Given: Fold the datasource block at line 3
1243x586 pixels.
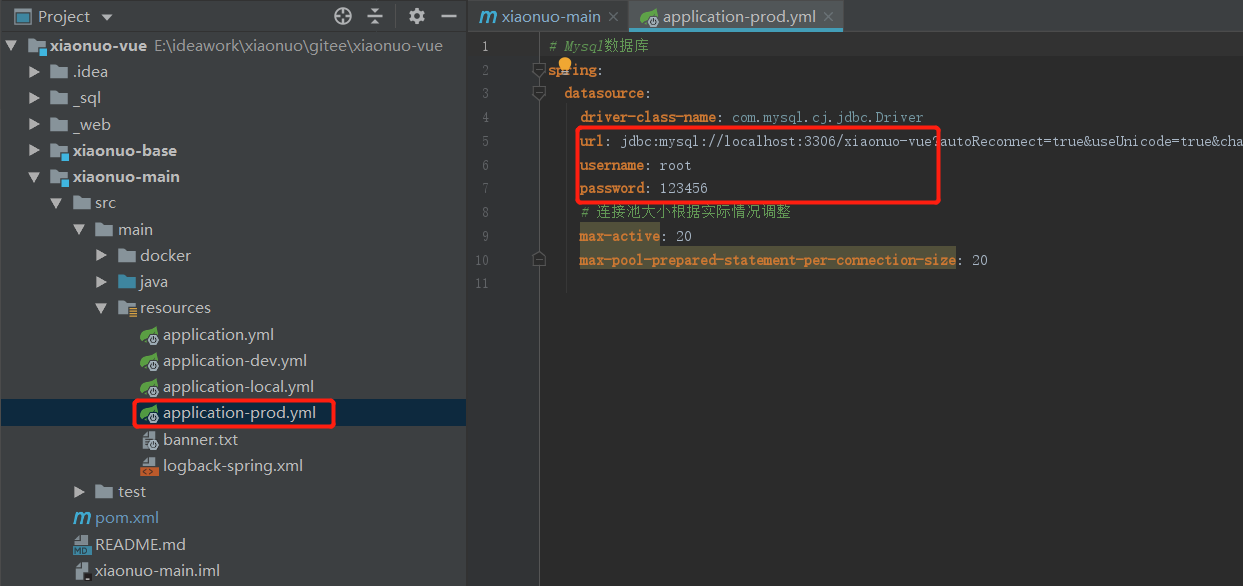Looking at the screenshot, I should pyautogui.click(x=539, y=93).
